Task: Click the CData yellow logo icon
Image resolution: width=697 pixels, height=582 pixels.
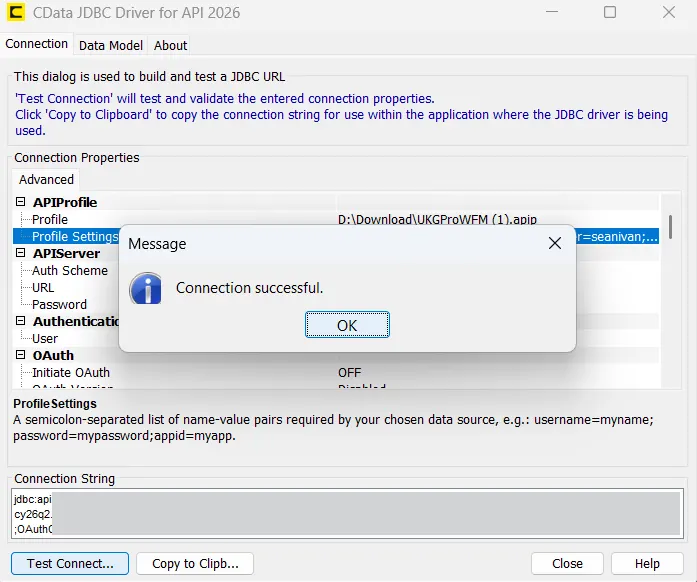Action: (x=16, y=12)
